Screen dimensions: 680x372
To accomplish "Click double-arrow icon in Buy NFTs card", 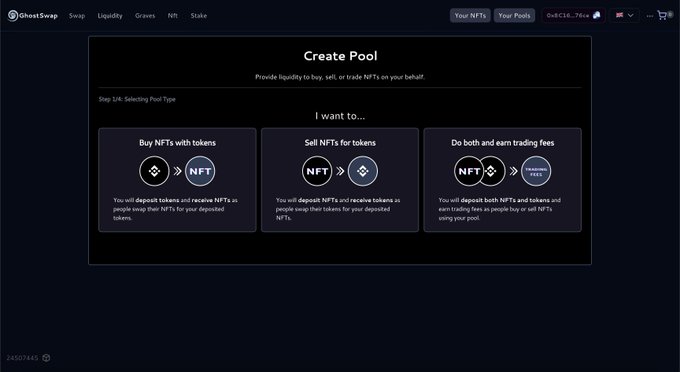I will [x=177, y=171].
